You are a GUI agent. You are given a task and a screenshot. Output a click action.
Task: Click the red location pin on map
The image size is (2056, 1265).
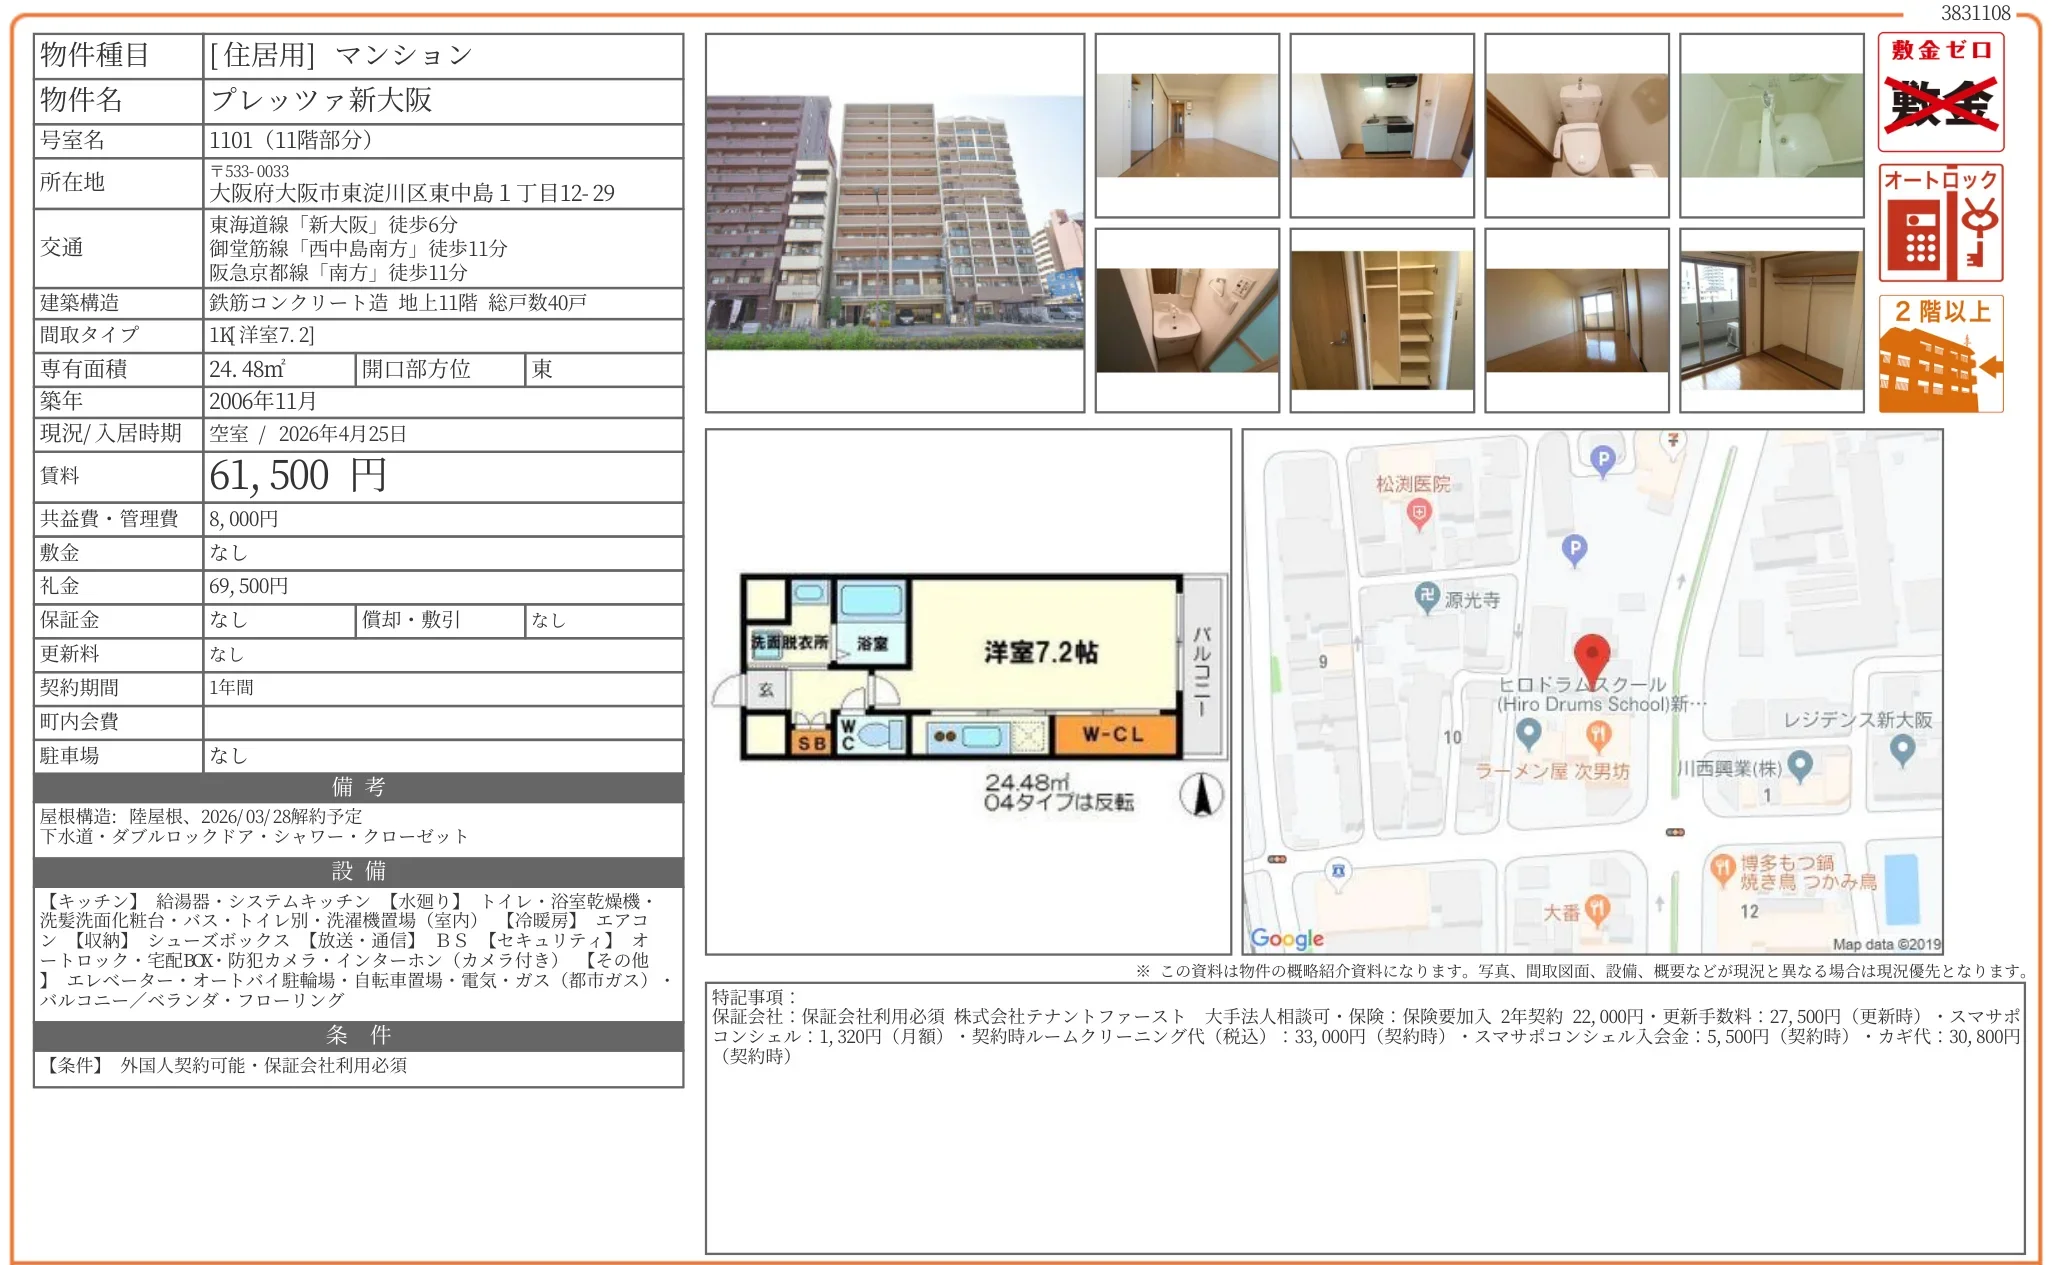click(1590, 656)
